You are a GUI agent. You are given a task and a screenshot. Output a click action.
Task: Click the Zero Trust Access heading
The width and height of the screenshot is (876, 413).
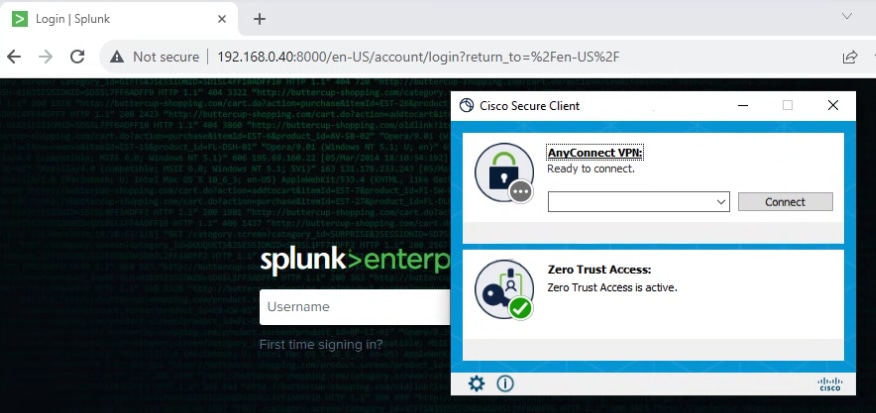(599, 270)
